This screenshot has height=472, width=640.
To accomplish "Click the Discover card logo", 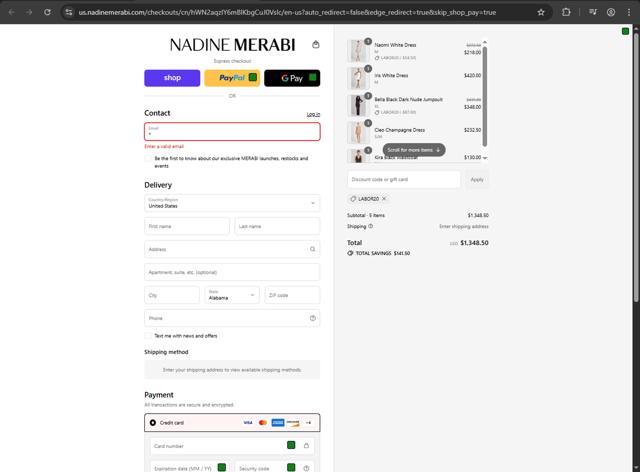I will tap(293, 423).
